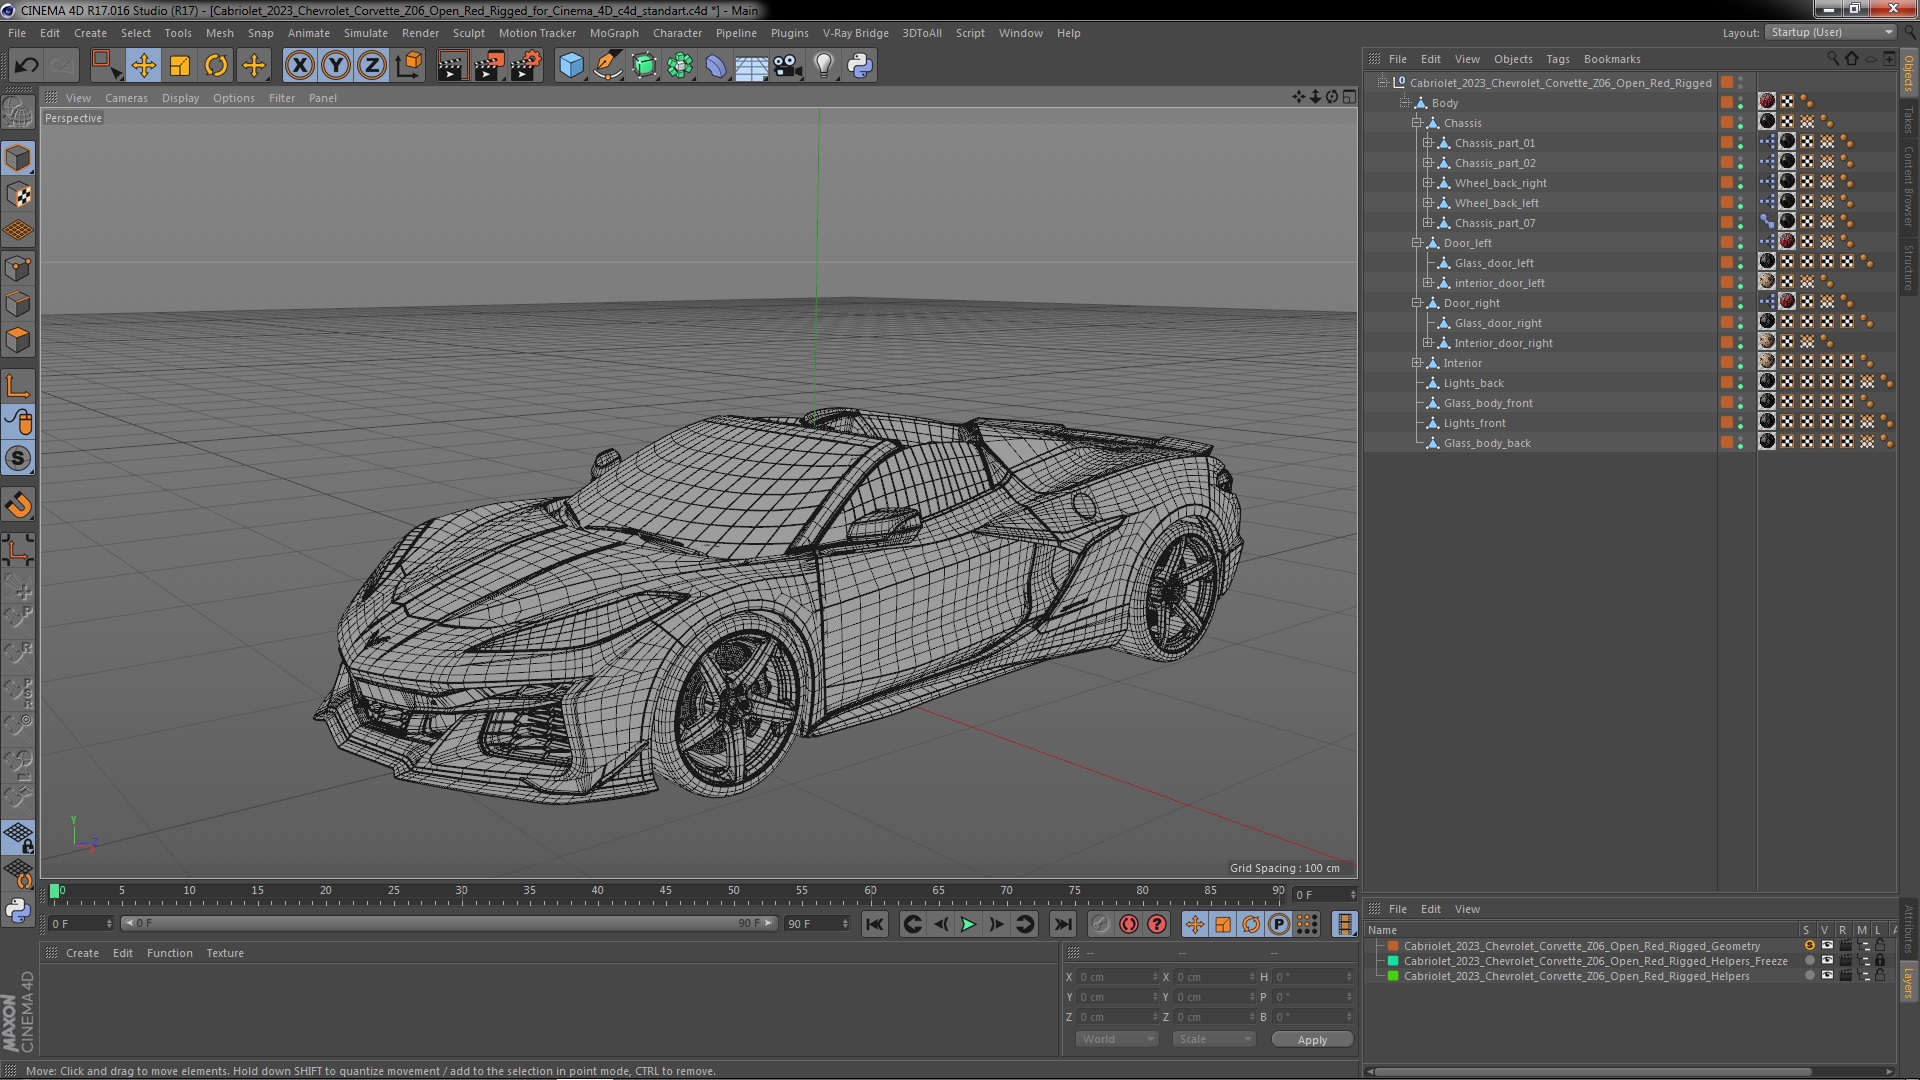Enable Polygons mode in left toolbar
This screenshot has width=1920, height=1080.
[18, 340]
